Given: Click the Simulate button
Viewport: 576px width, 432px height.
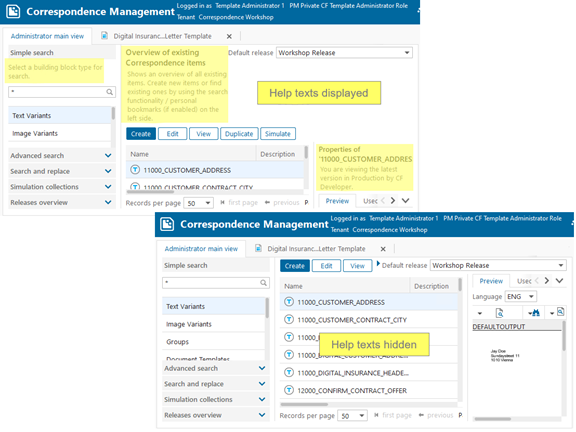Looking at the screenshot, I should point(278,134).
